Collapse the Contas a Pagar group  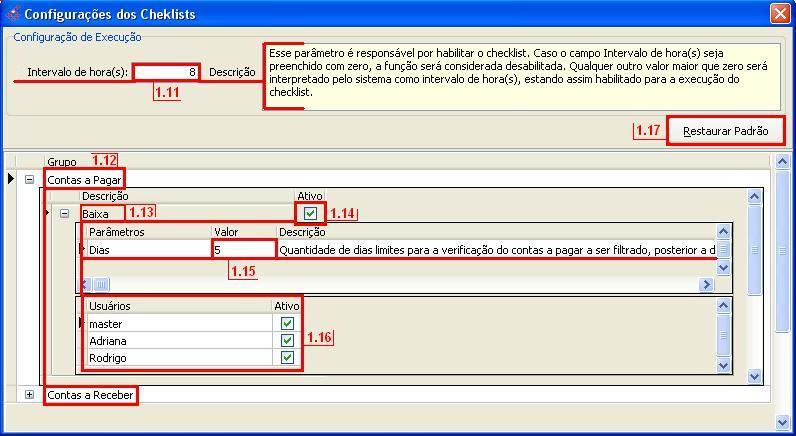tap(29, 180)
